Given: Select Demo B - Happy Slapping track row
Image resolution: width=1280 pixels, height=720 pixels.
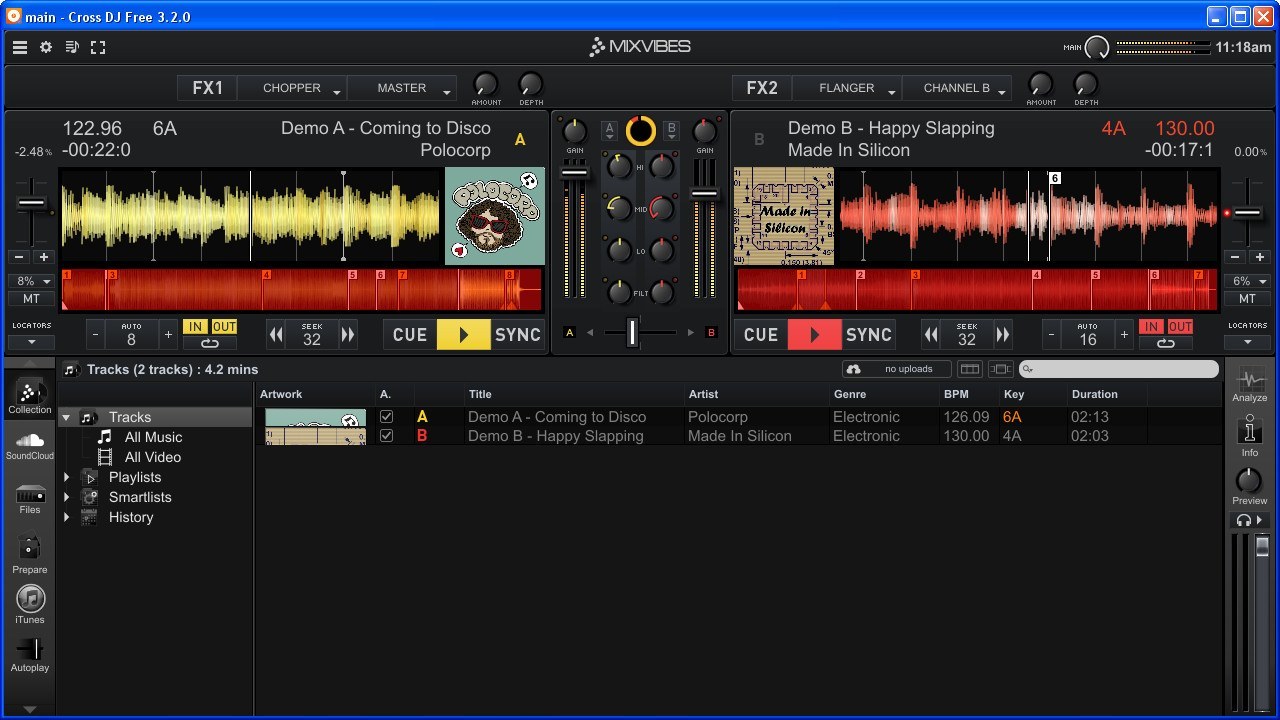Looking at the screenshot, I should [x=739, y=436].
